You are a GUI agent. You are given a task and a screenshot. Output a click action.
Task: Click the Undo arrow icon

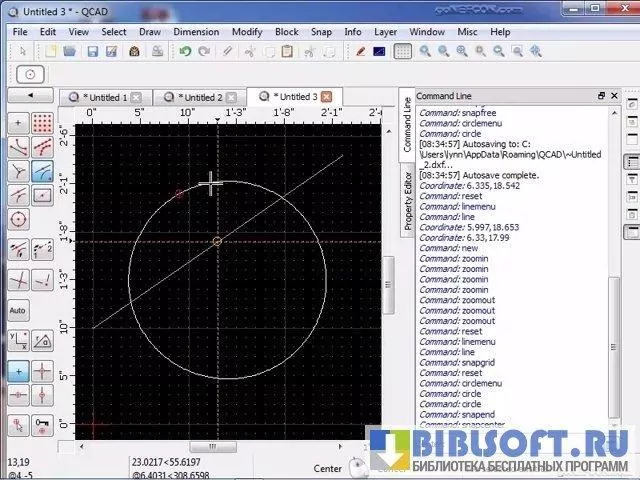pyautogui.click(x=185, y=51)
